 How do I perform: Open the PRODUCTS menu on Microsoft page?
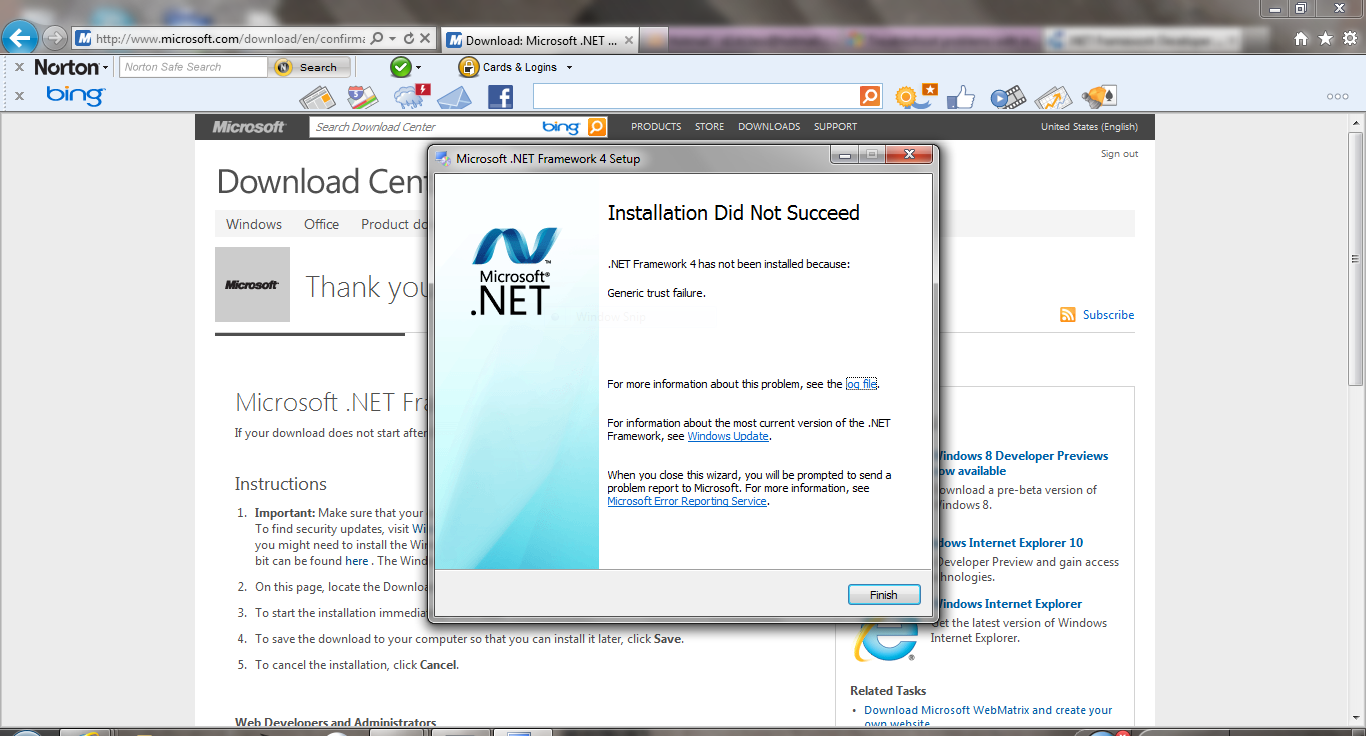pos(656,127)
